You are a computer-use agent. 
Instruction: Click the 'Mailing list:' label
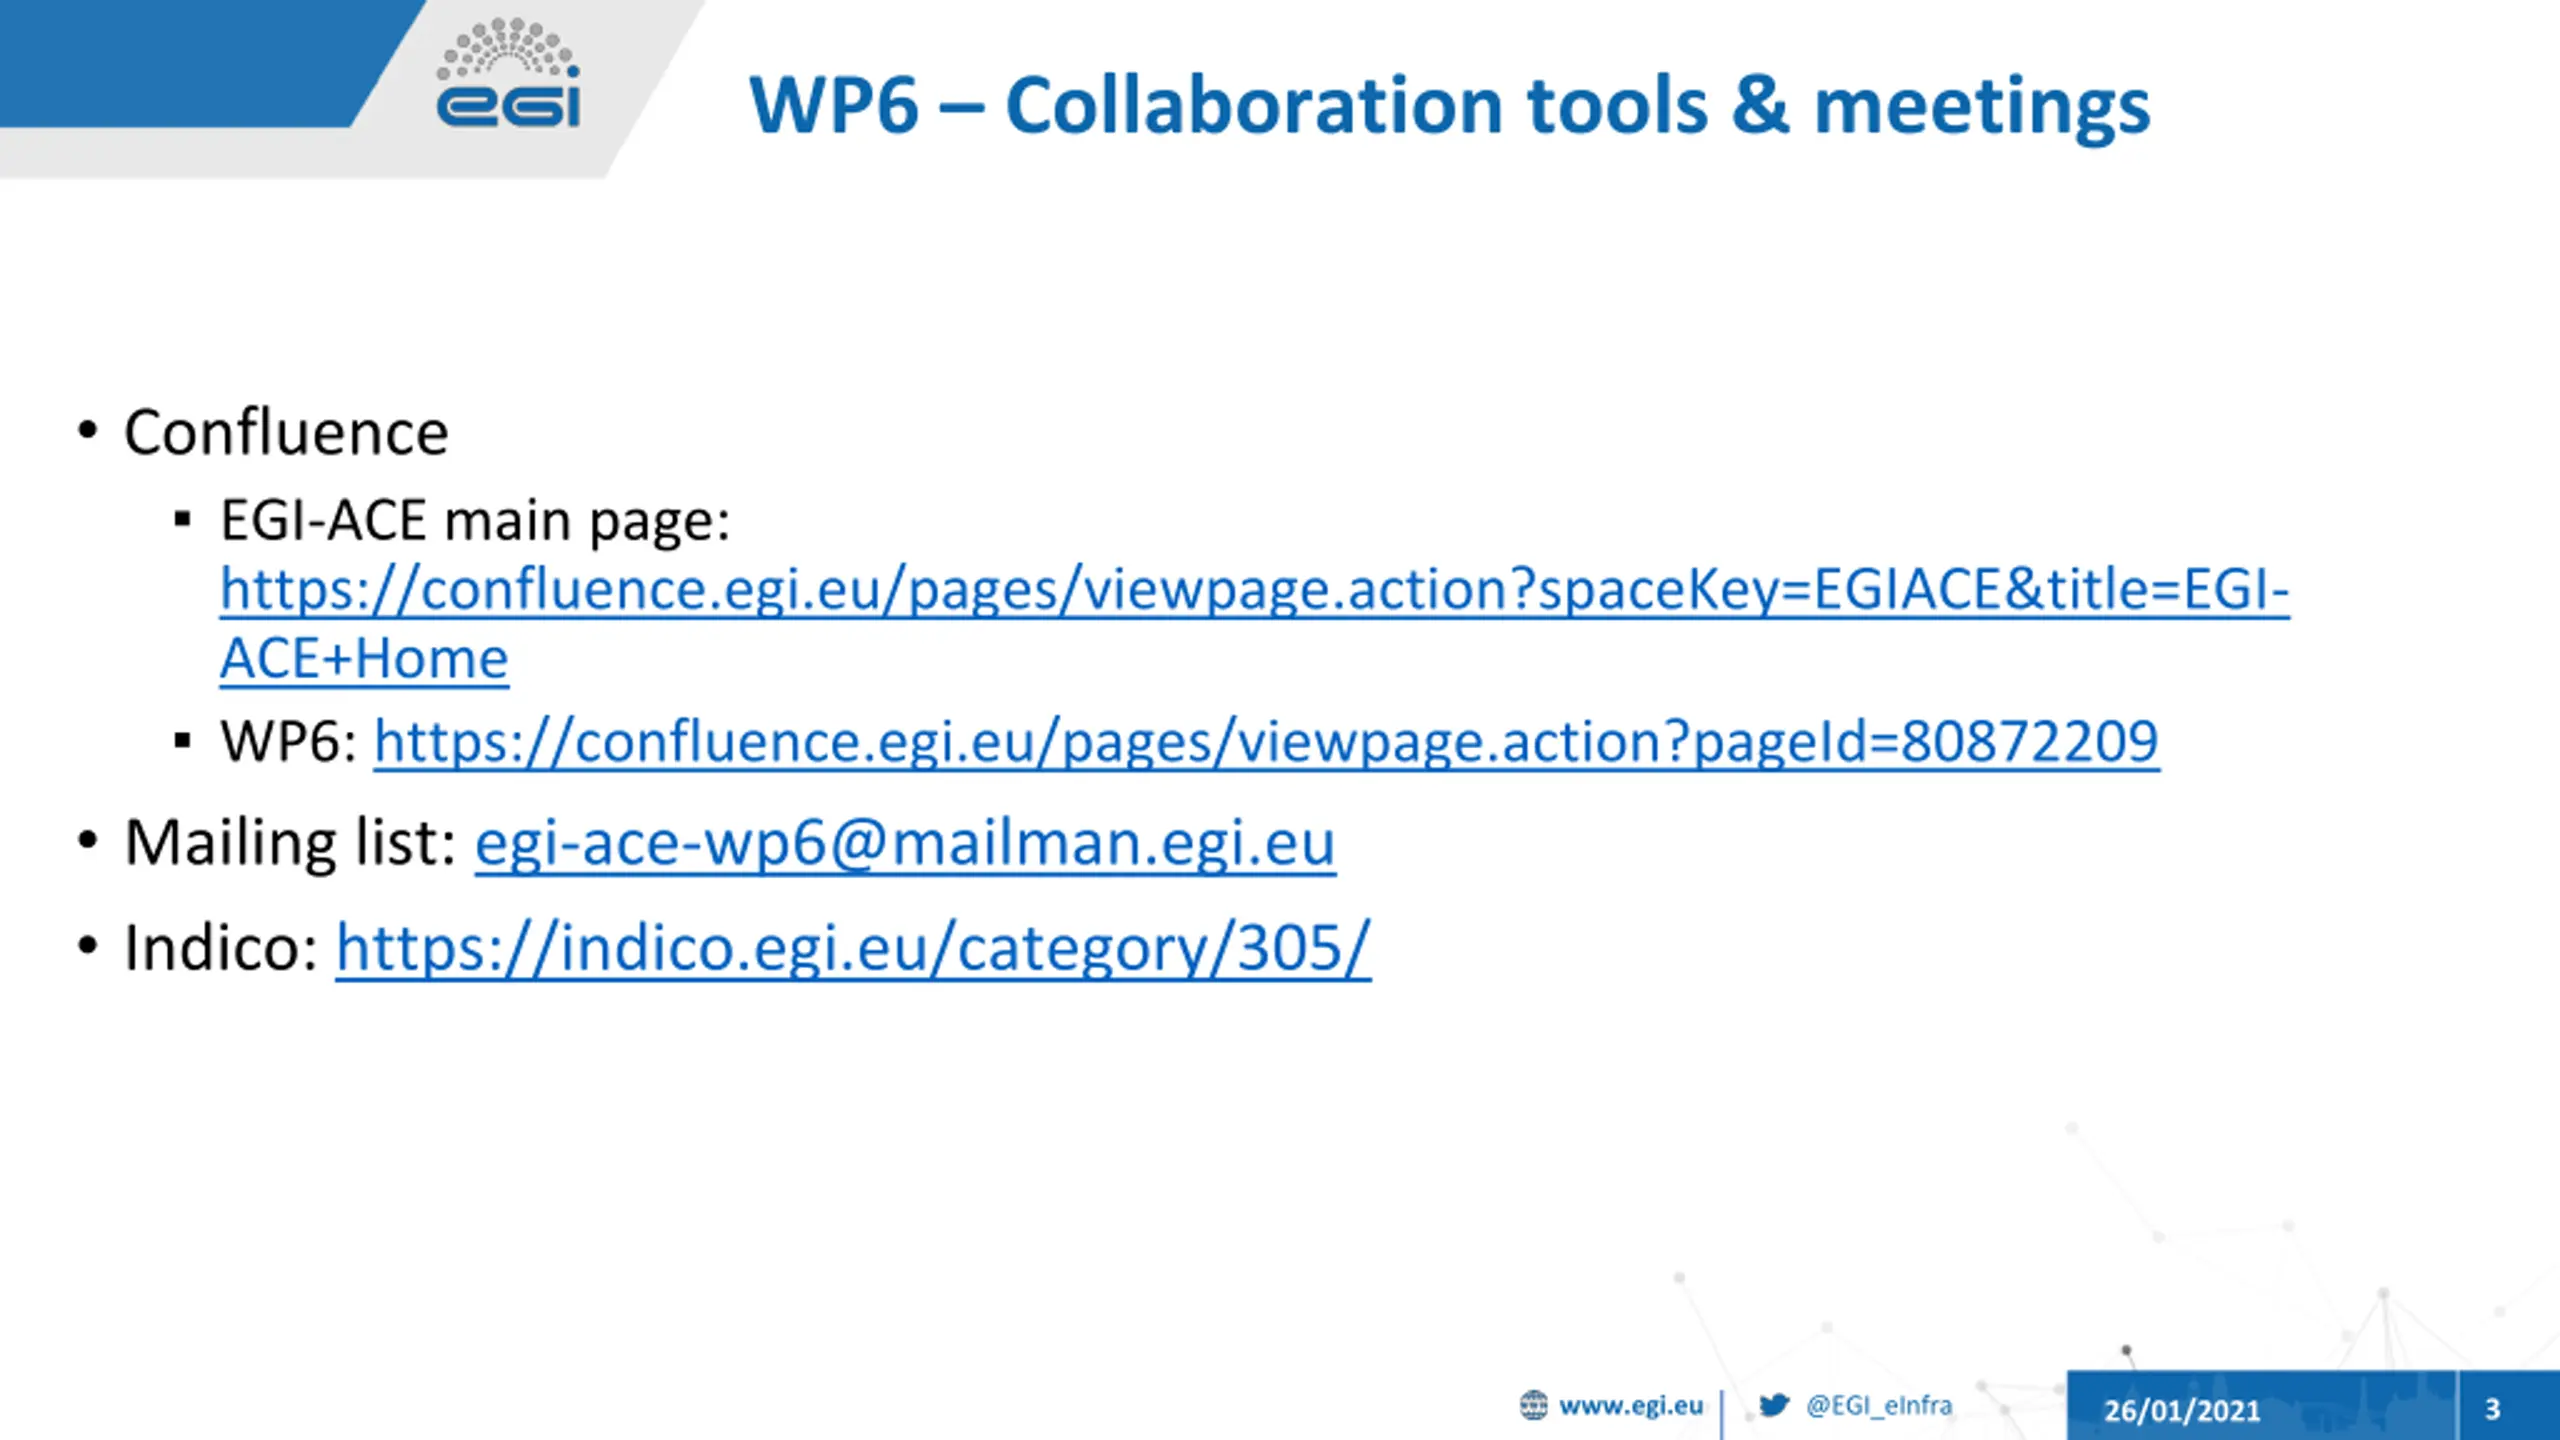290,842
